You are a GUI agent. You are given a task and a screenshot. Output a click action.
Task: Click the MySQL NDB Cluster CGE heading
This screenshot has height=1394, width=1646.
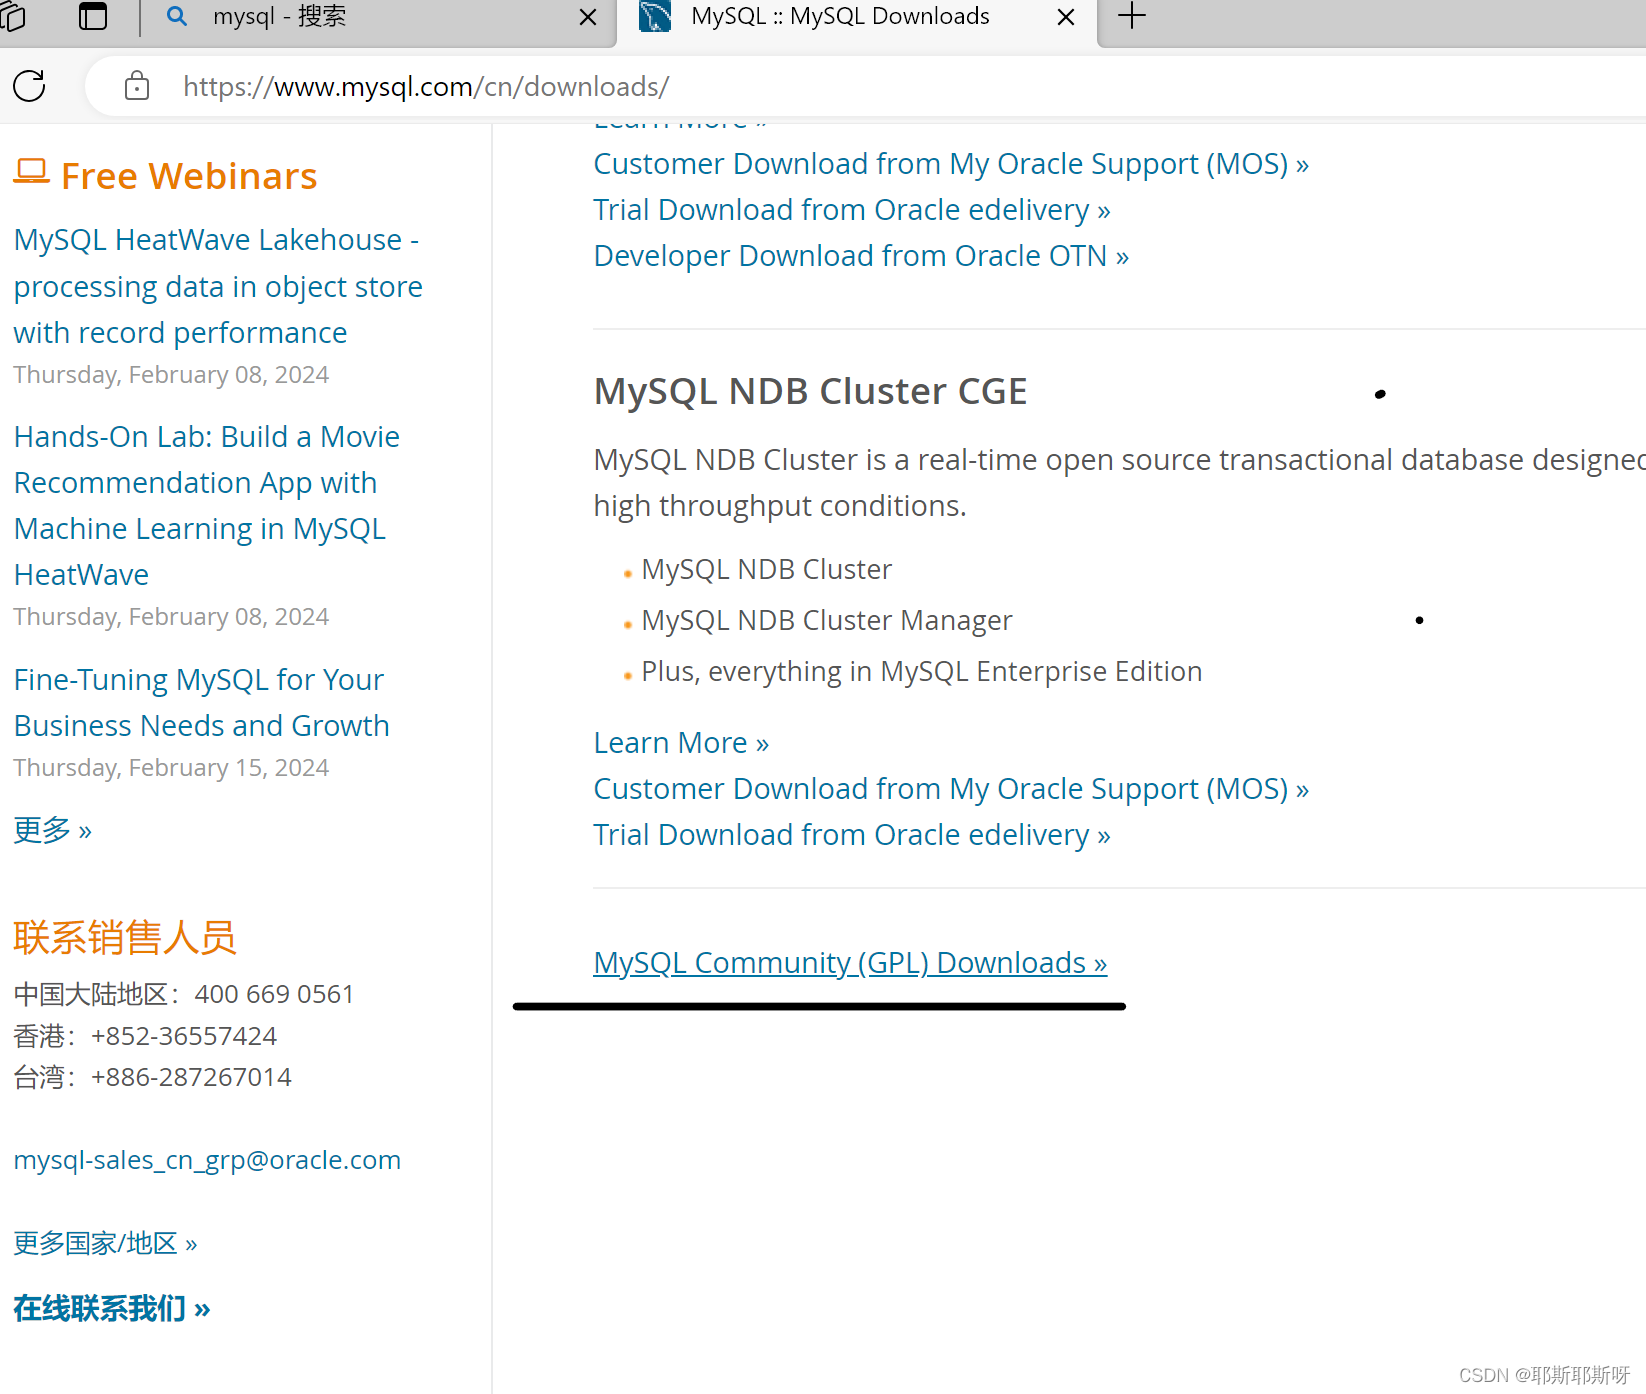810,391
